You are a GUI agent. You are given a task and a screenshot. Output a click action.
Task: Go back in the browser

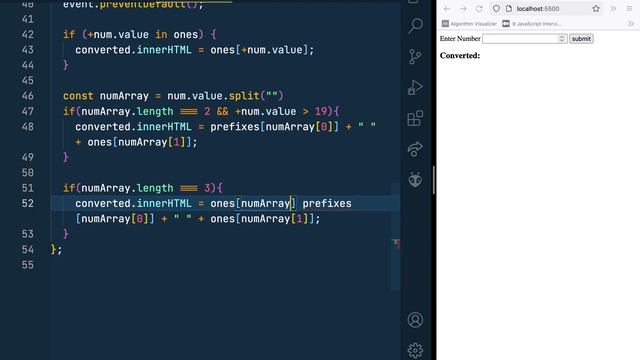point(447,9)
